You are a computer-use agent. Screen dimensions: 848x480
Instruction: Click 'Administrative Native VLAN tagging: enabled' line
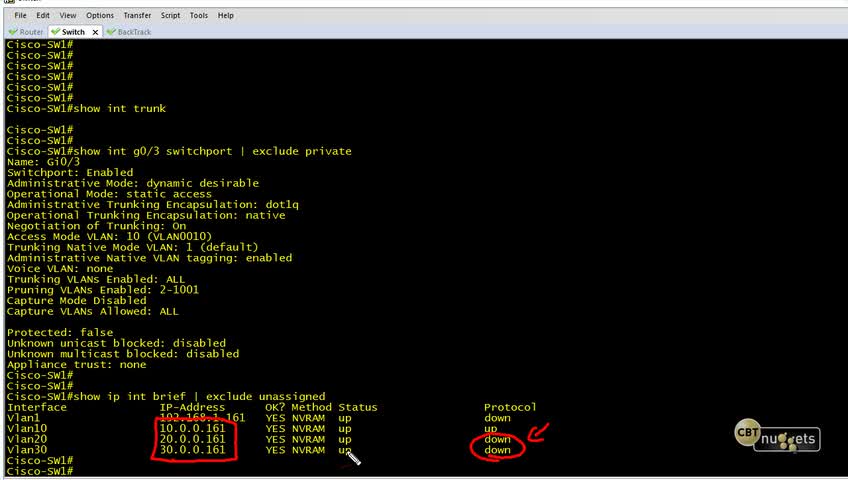point(149,258)
